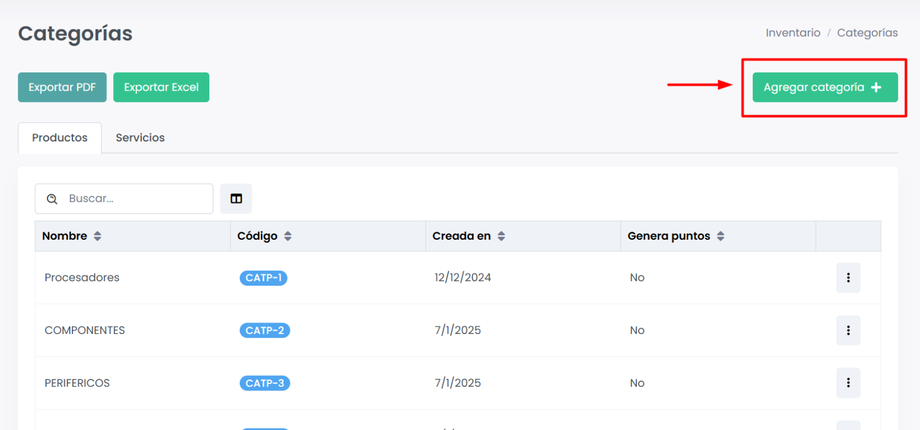This screenshot has width=920, height=430.
Task: Go to Inventario breadcrumb link
Action: click(x=793, y=33)
